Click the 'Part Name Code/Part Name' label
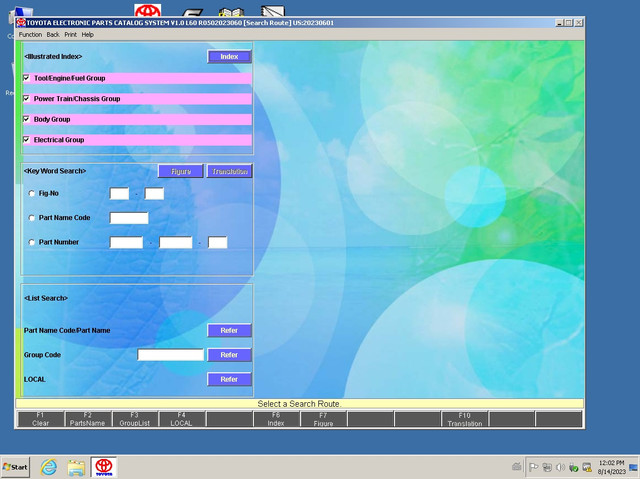Image resolution: width=640 pixels, height=479 pixels. point(67,330)
